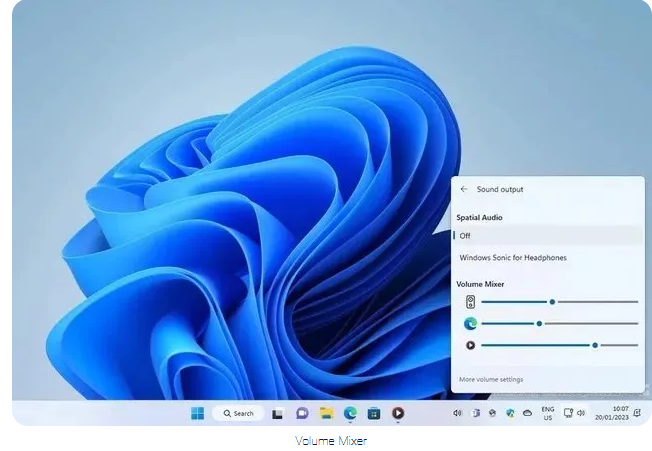Viewport: 652px width, 451px height.
Task: Open Media Player from taskbar
Action: coord(398,413)
